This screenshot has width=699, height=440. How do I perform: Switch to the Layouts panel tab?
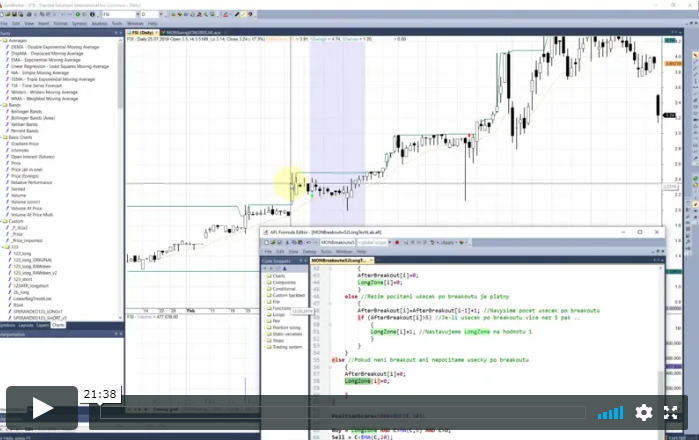(x=25, y=325)
